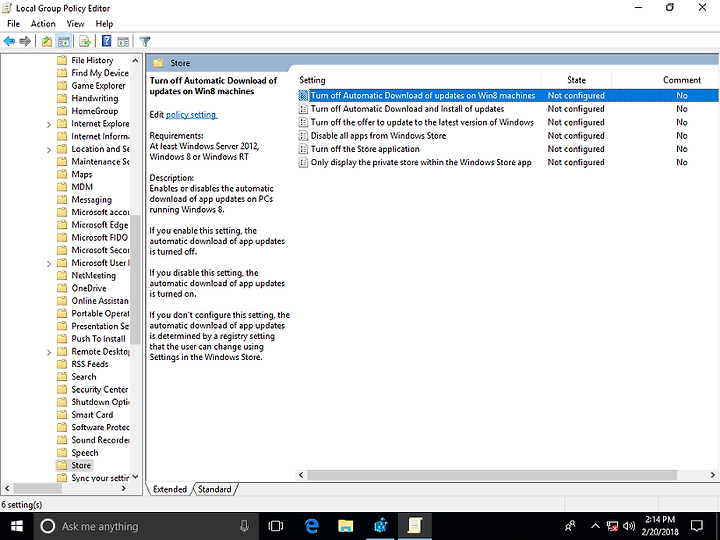This screenshot has height=540, width=720.
Task: Select the NetMeeting tree folder
Action: click(94, 276)
